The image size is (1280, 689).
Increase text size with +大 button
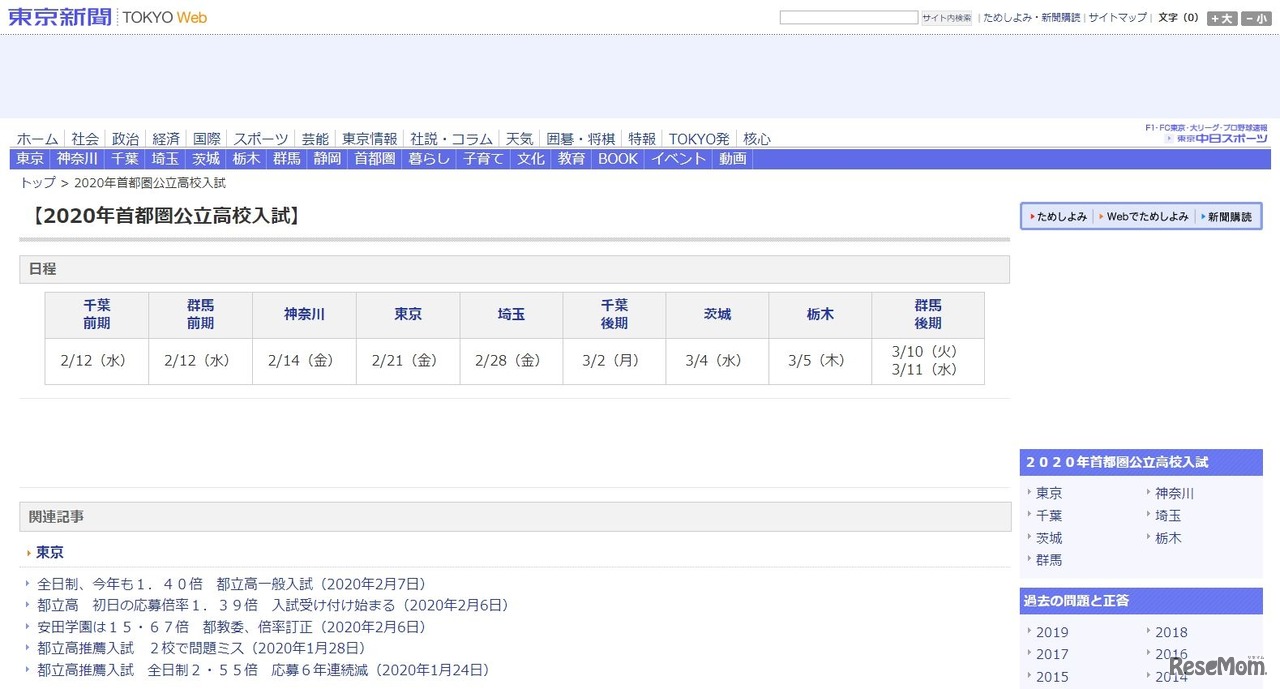pos(1221,18)
